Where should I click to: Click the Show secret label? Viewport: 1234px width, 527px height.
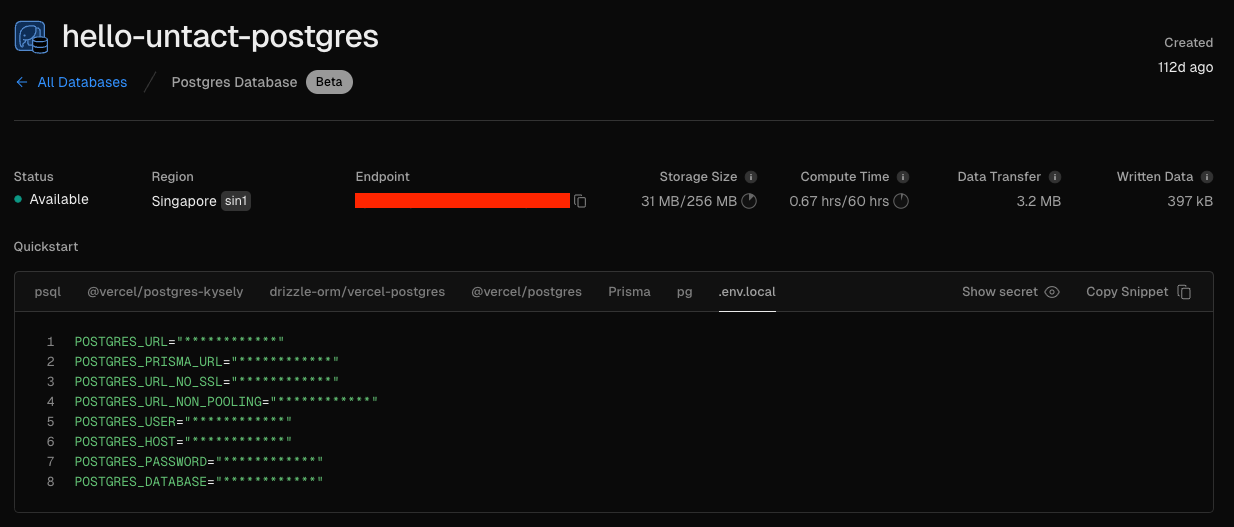[1000, 292]
